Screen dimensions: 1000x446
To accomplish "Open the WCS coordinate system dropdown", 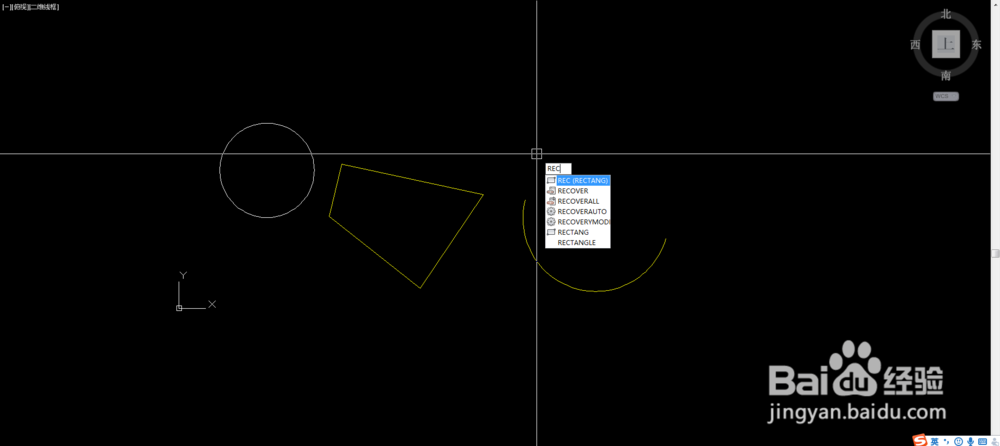I will (946, 96).
